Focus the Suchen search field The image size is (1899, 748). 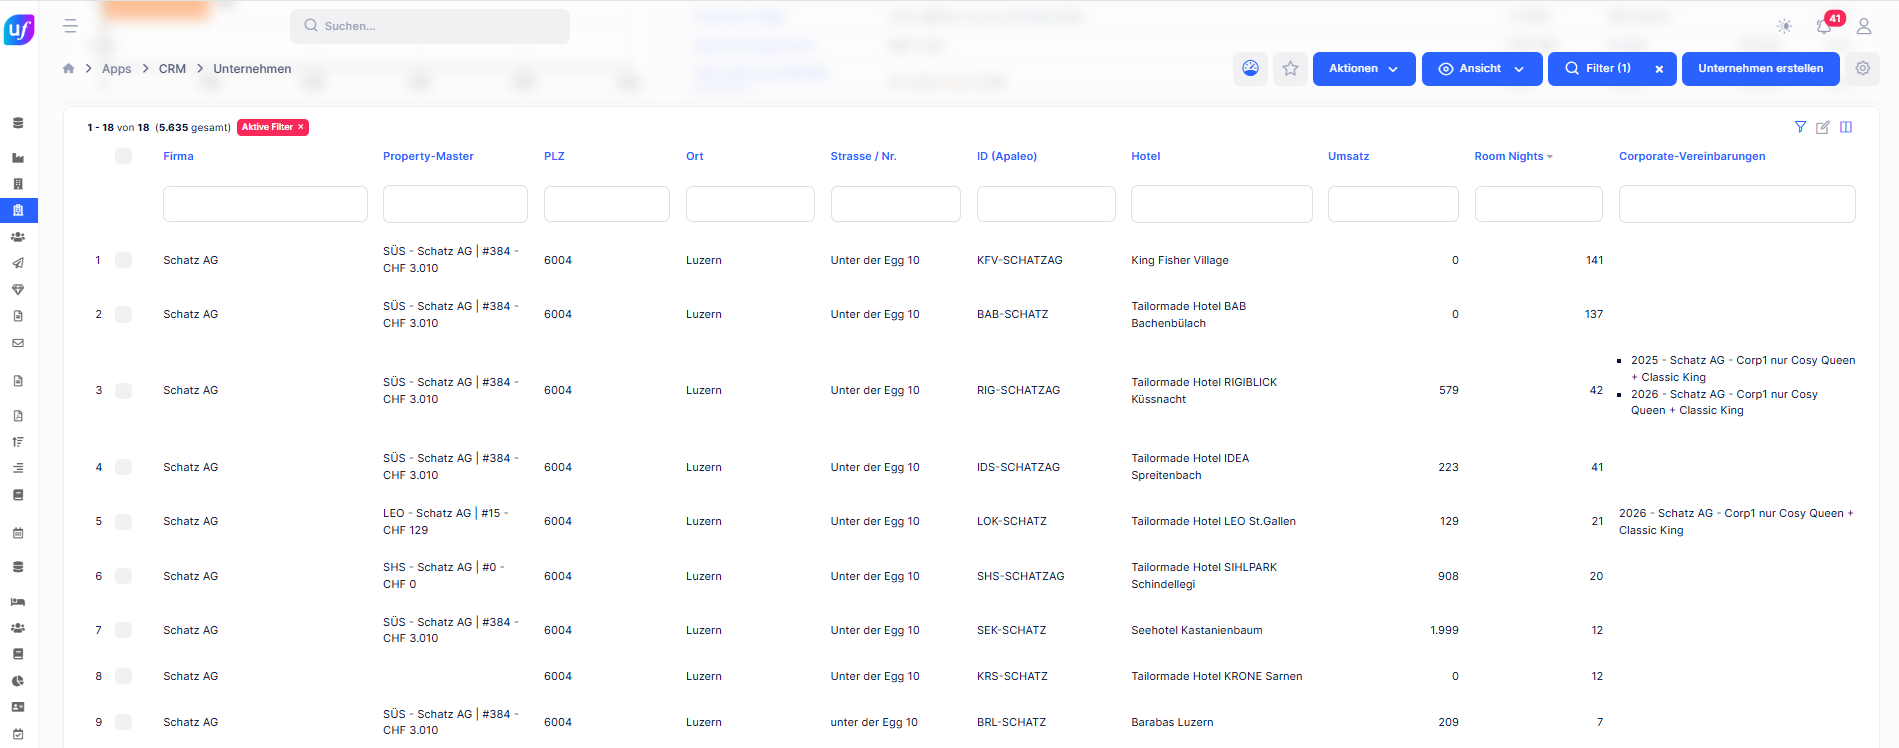pyautogui.click(x=430, y=26)
